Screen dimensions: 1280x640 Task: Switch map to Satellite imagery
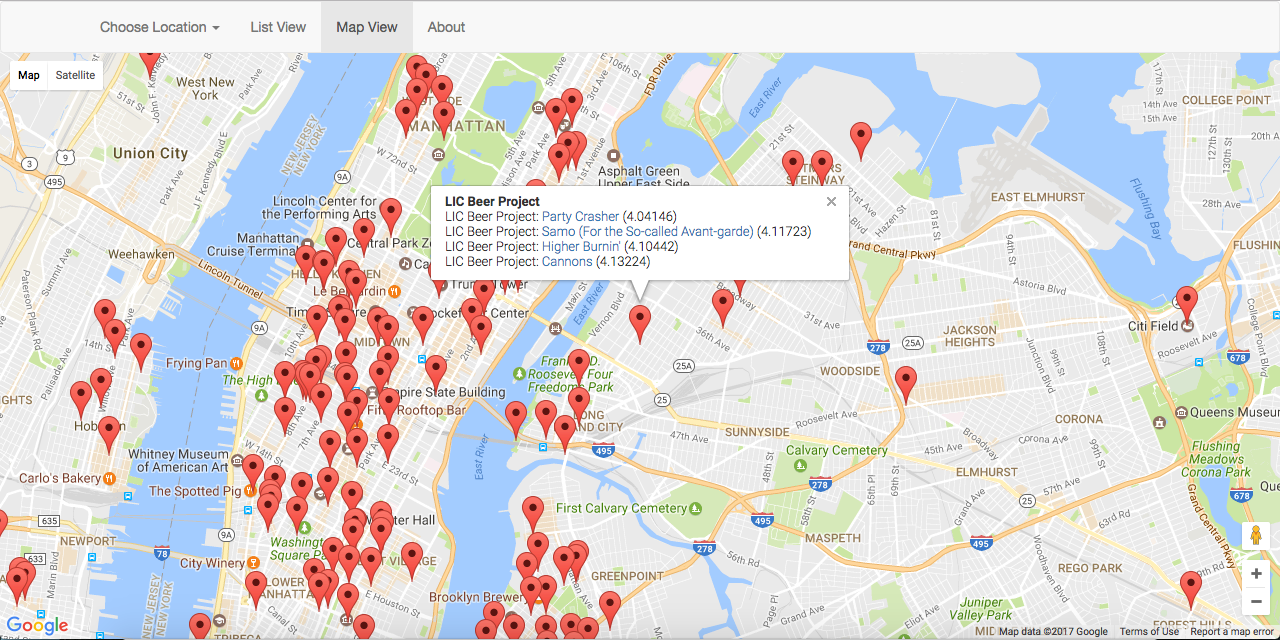76,75
